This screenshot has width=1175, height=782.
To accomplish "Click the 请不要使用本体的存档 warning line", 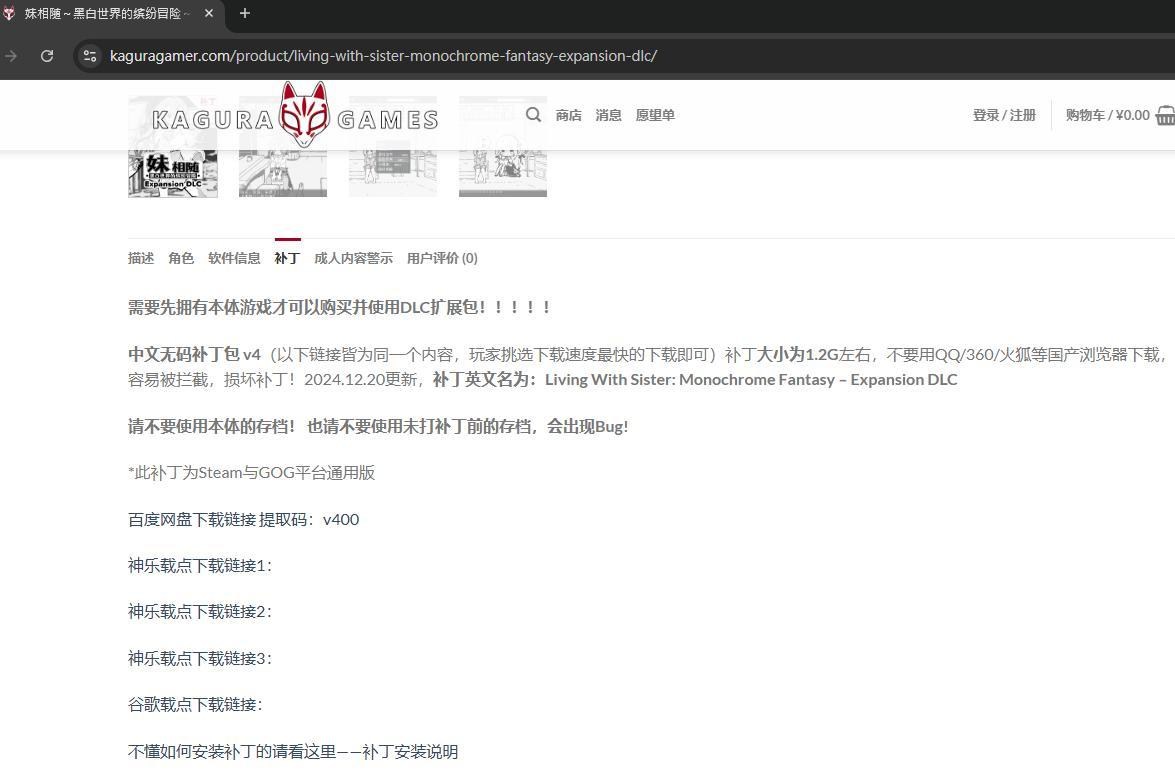I will (378, 427).
